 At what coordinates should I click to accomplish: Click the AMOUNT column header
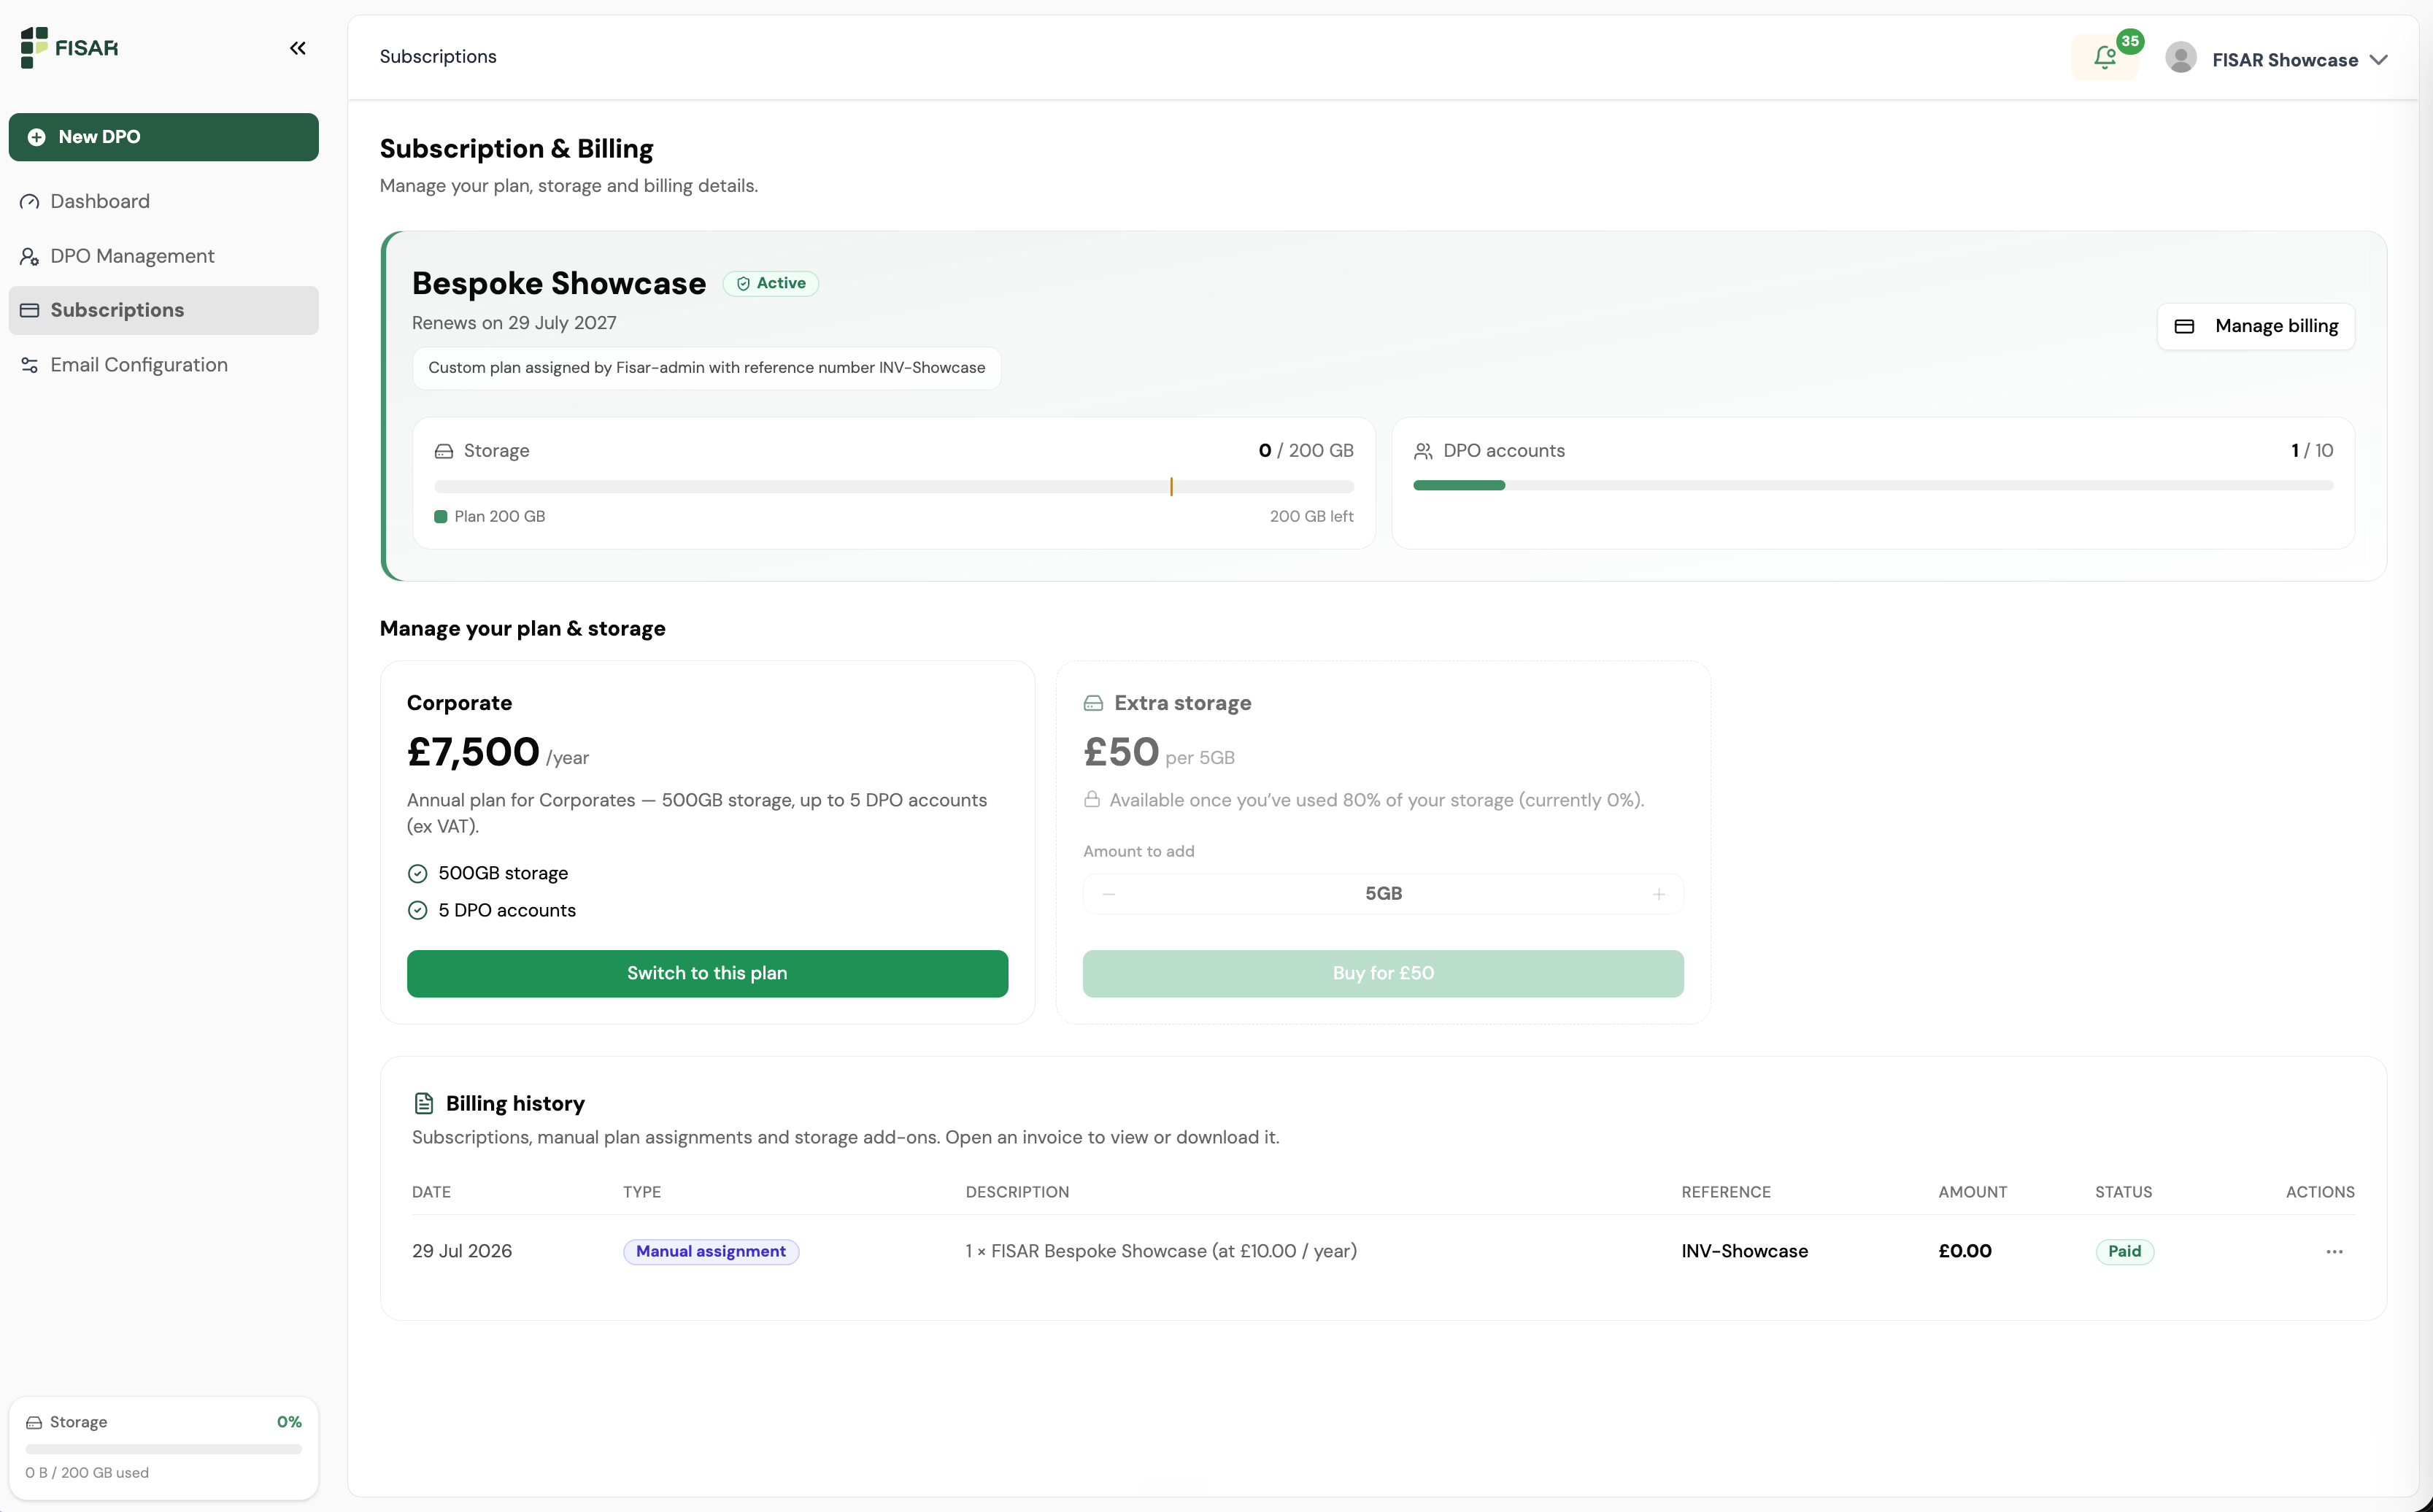1973,1192
